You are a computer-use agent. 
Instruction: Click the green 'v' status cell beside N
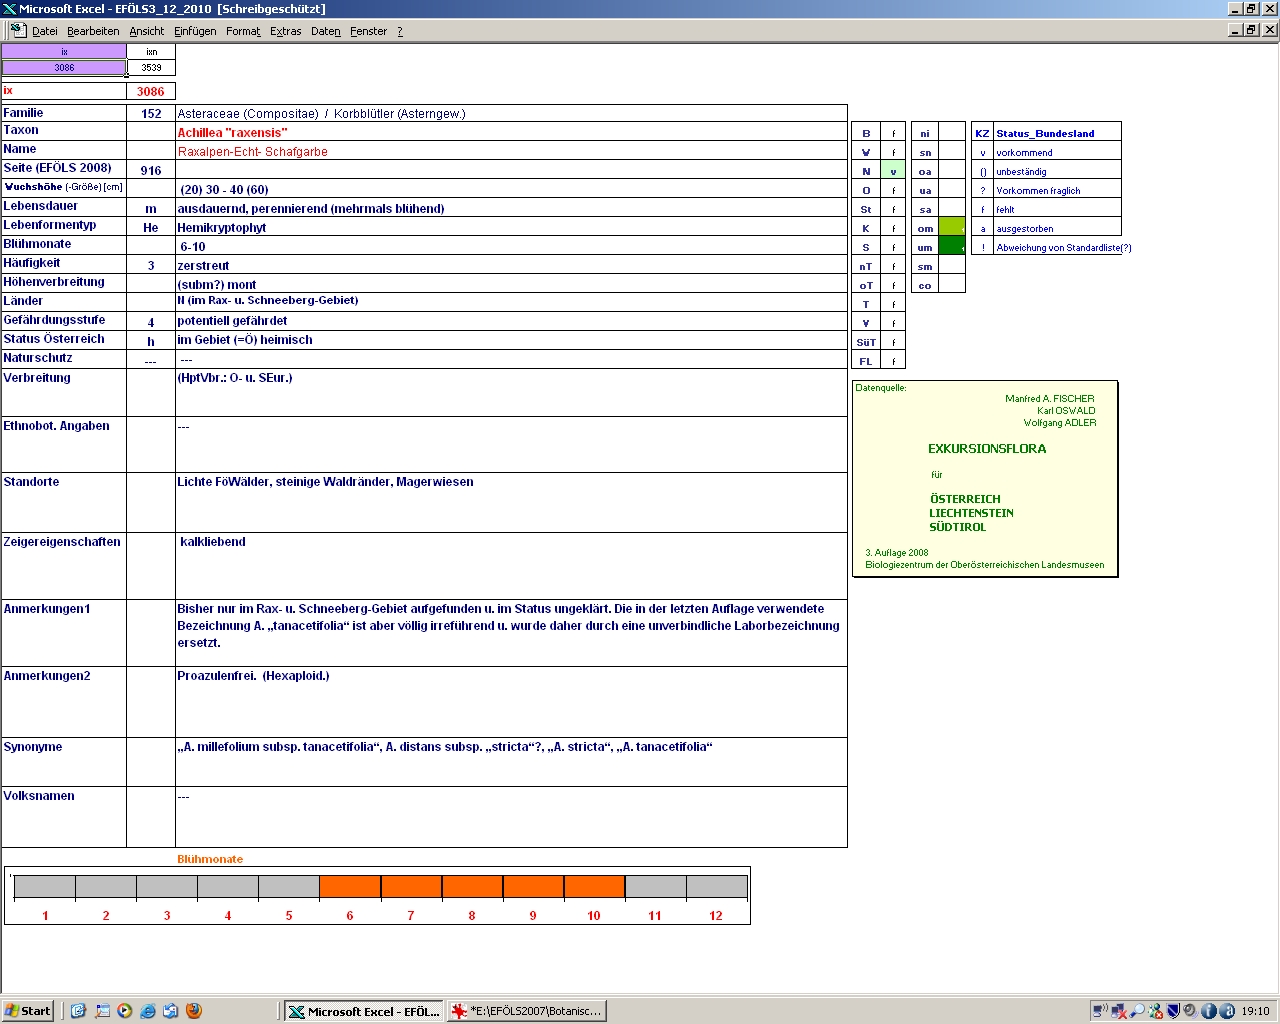[893, 171]
